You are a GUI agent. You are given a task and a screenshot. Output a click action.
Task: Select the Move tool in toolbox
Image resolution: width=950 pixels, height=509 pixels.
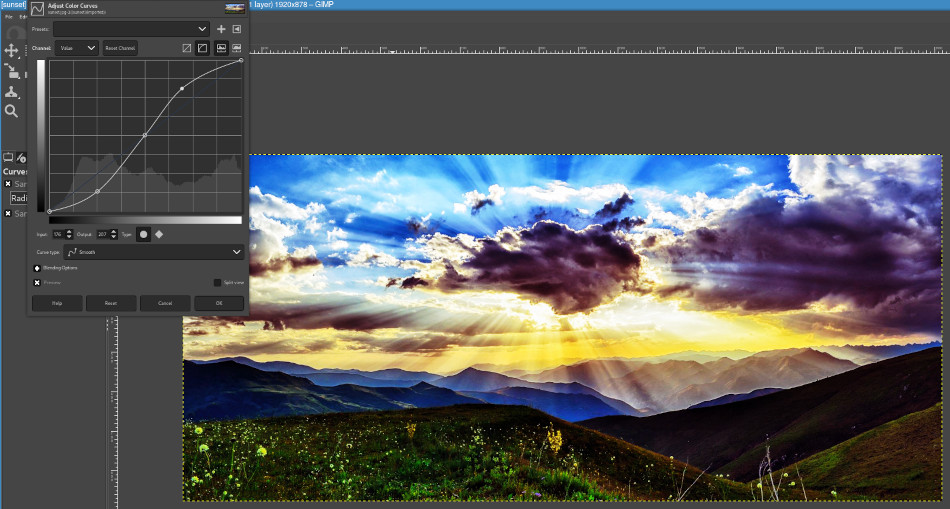pyautogui.click(x=12, y=50)
